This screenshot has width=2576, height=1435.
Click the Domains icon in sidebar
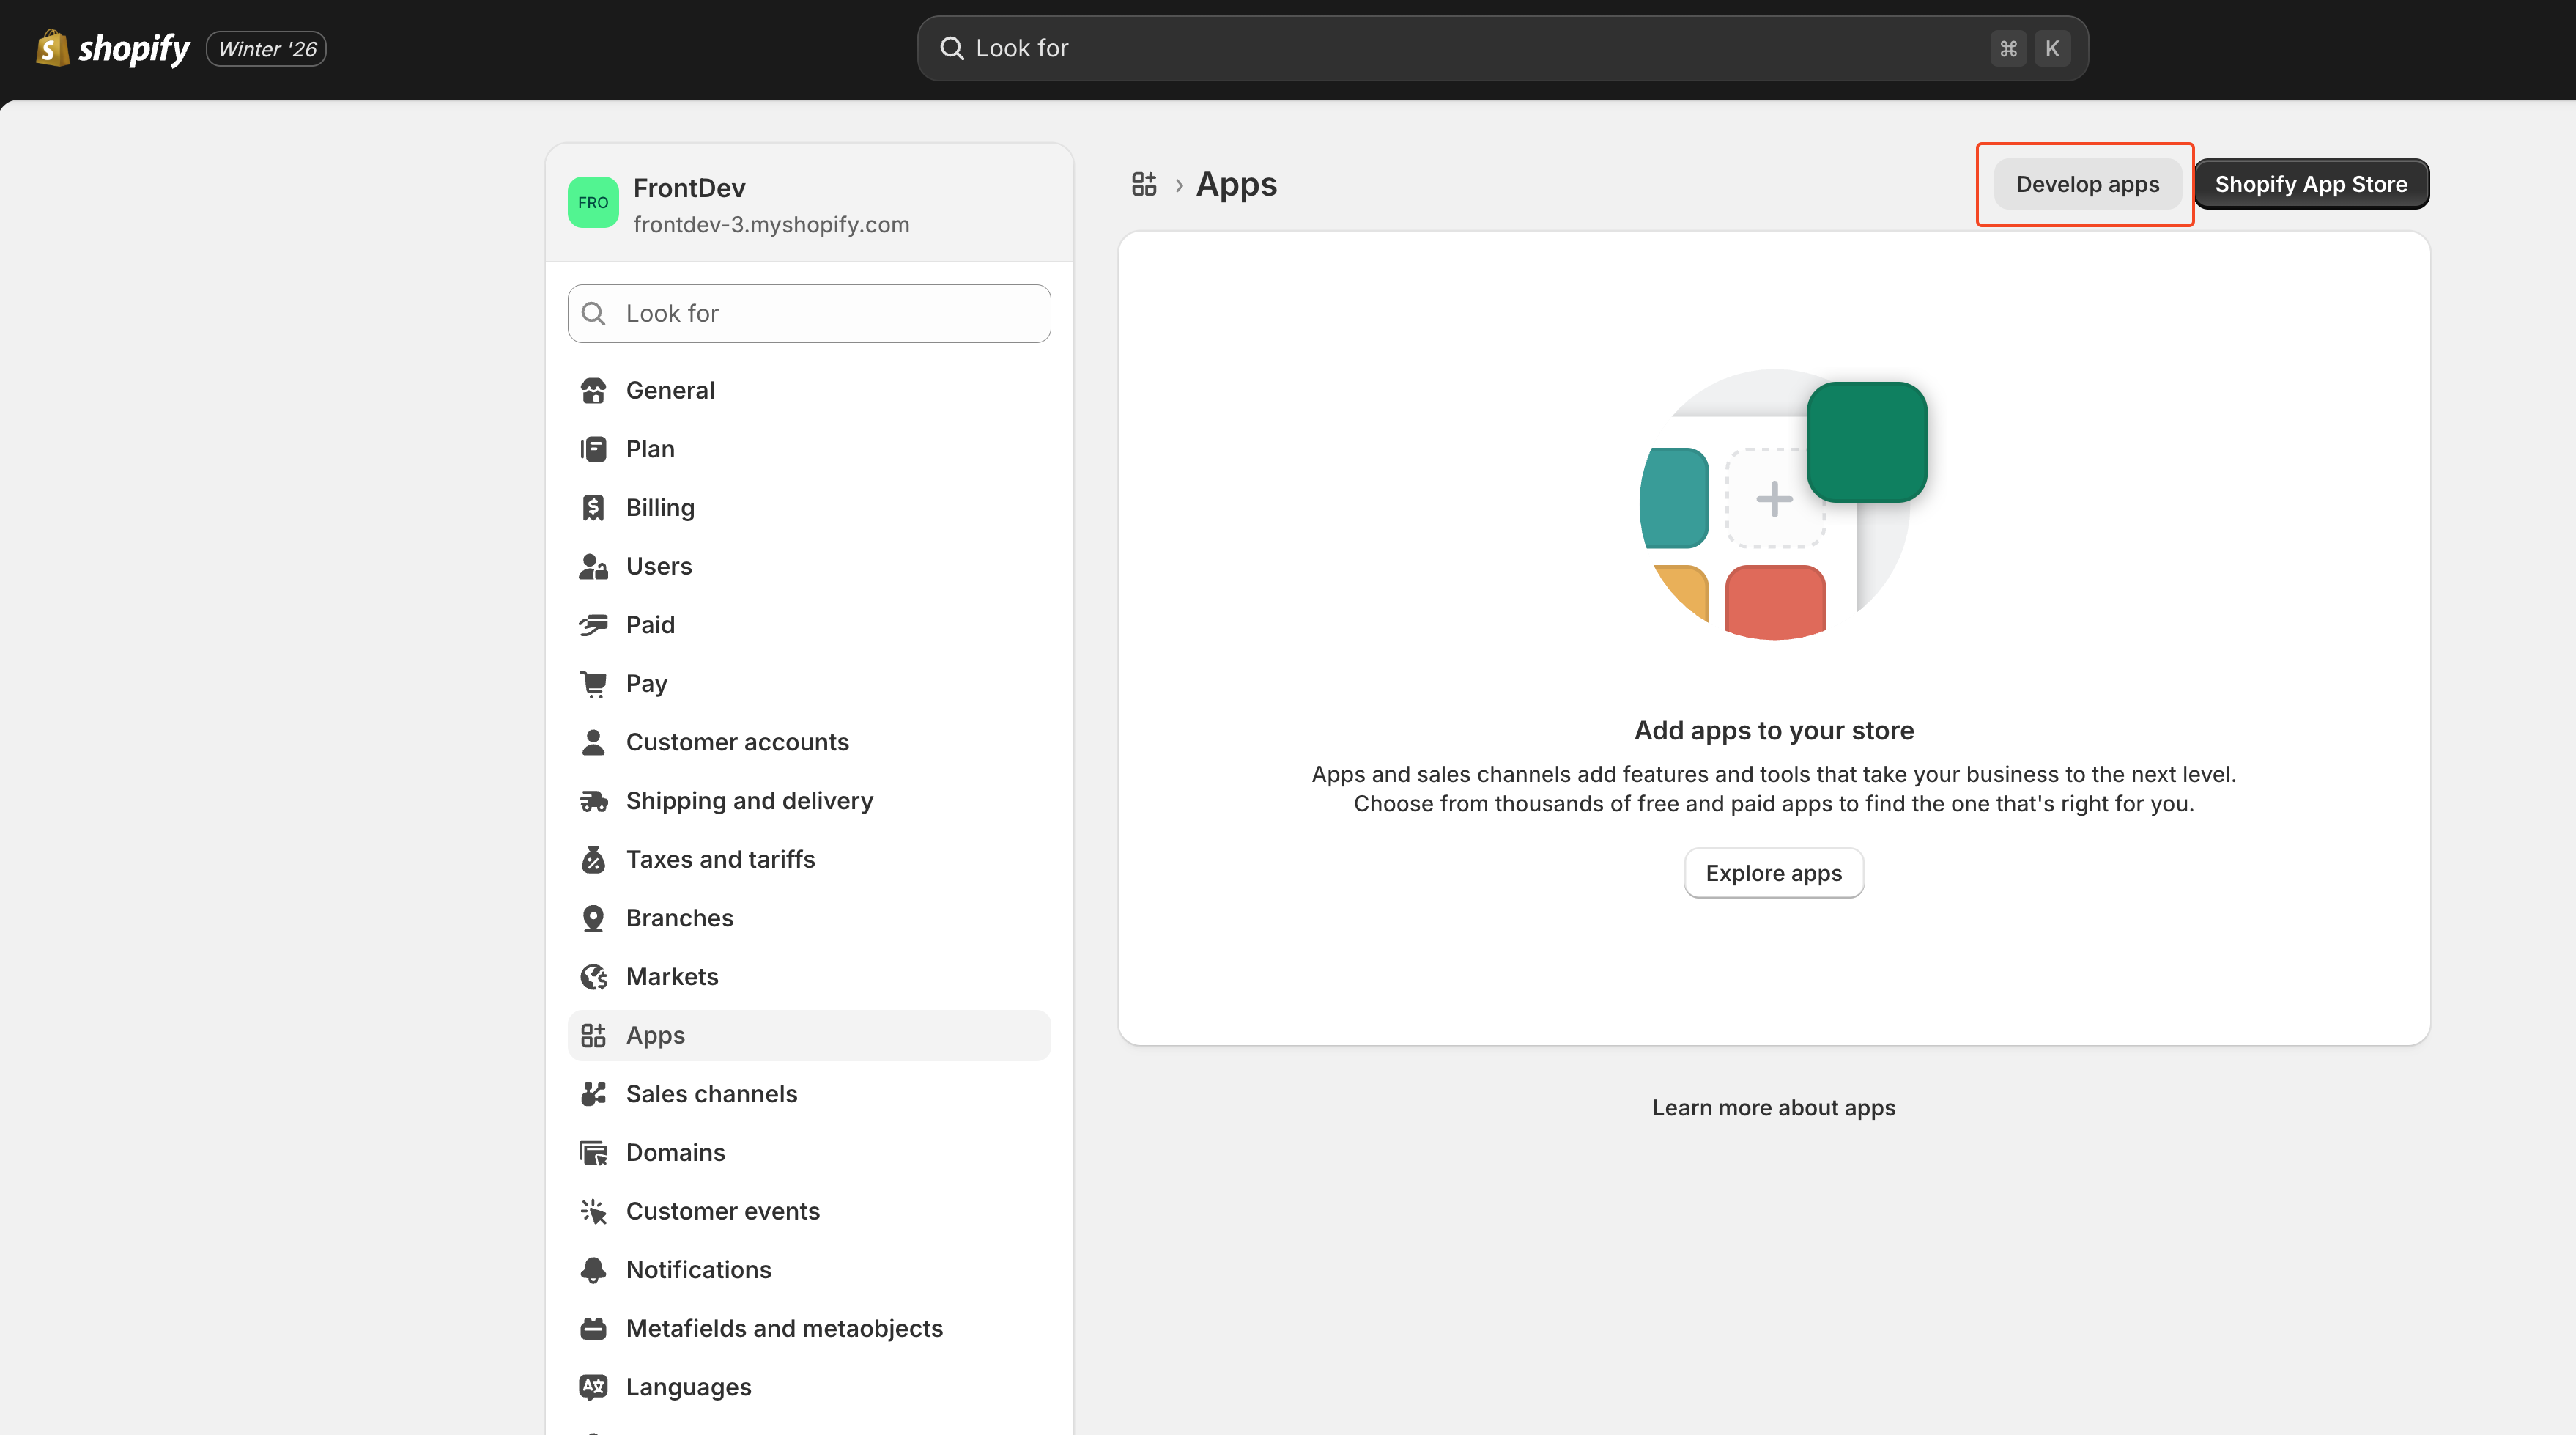593,1153
